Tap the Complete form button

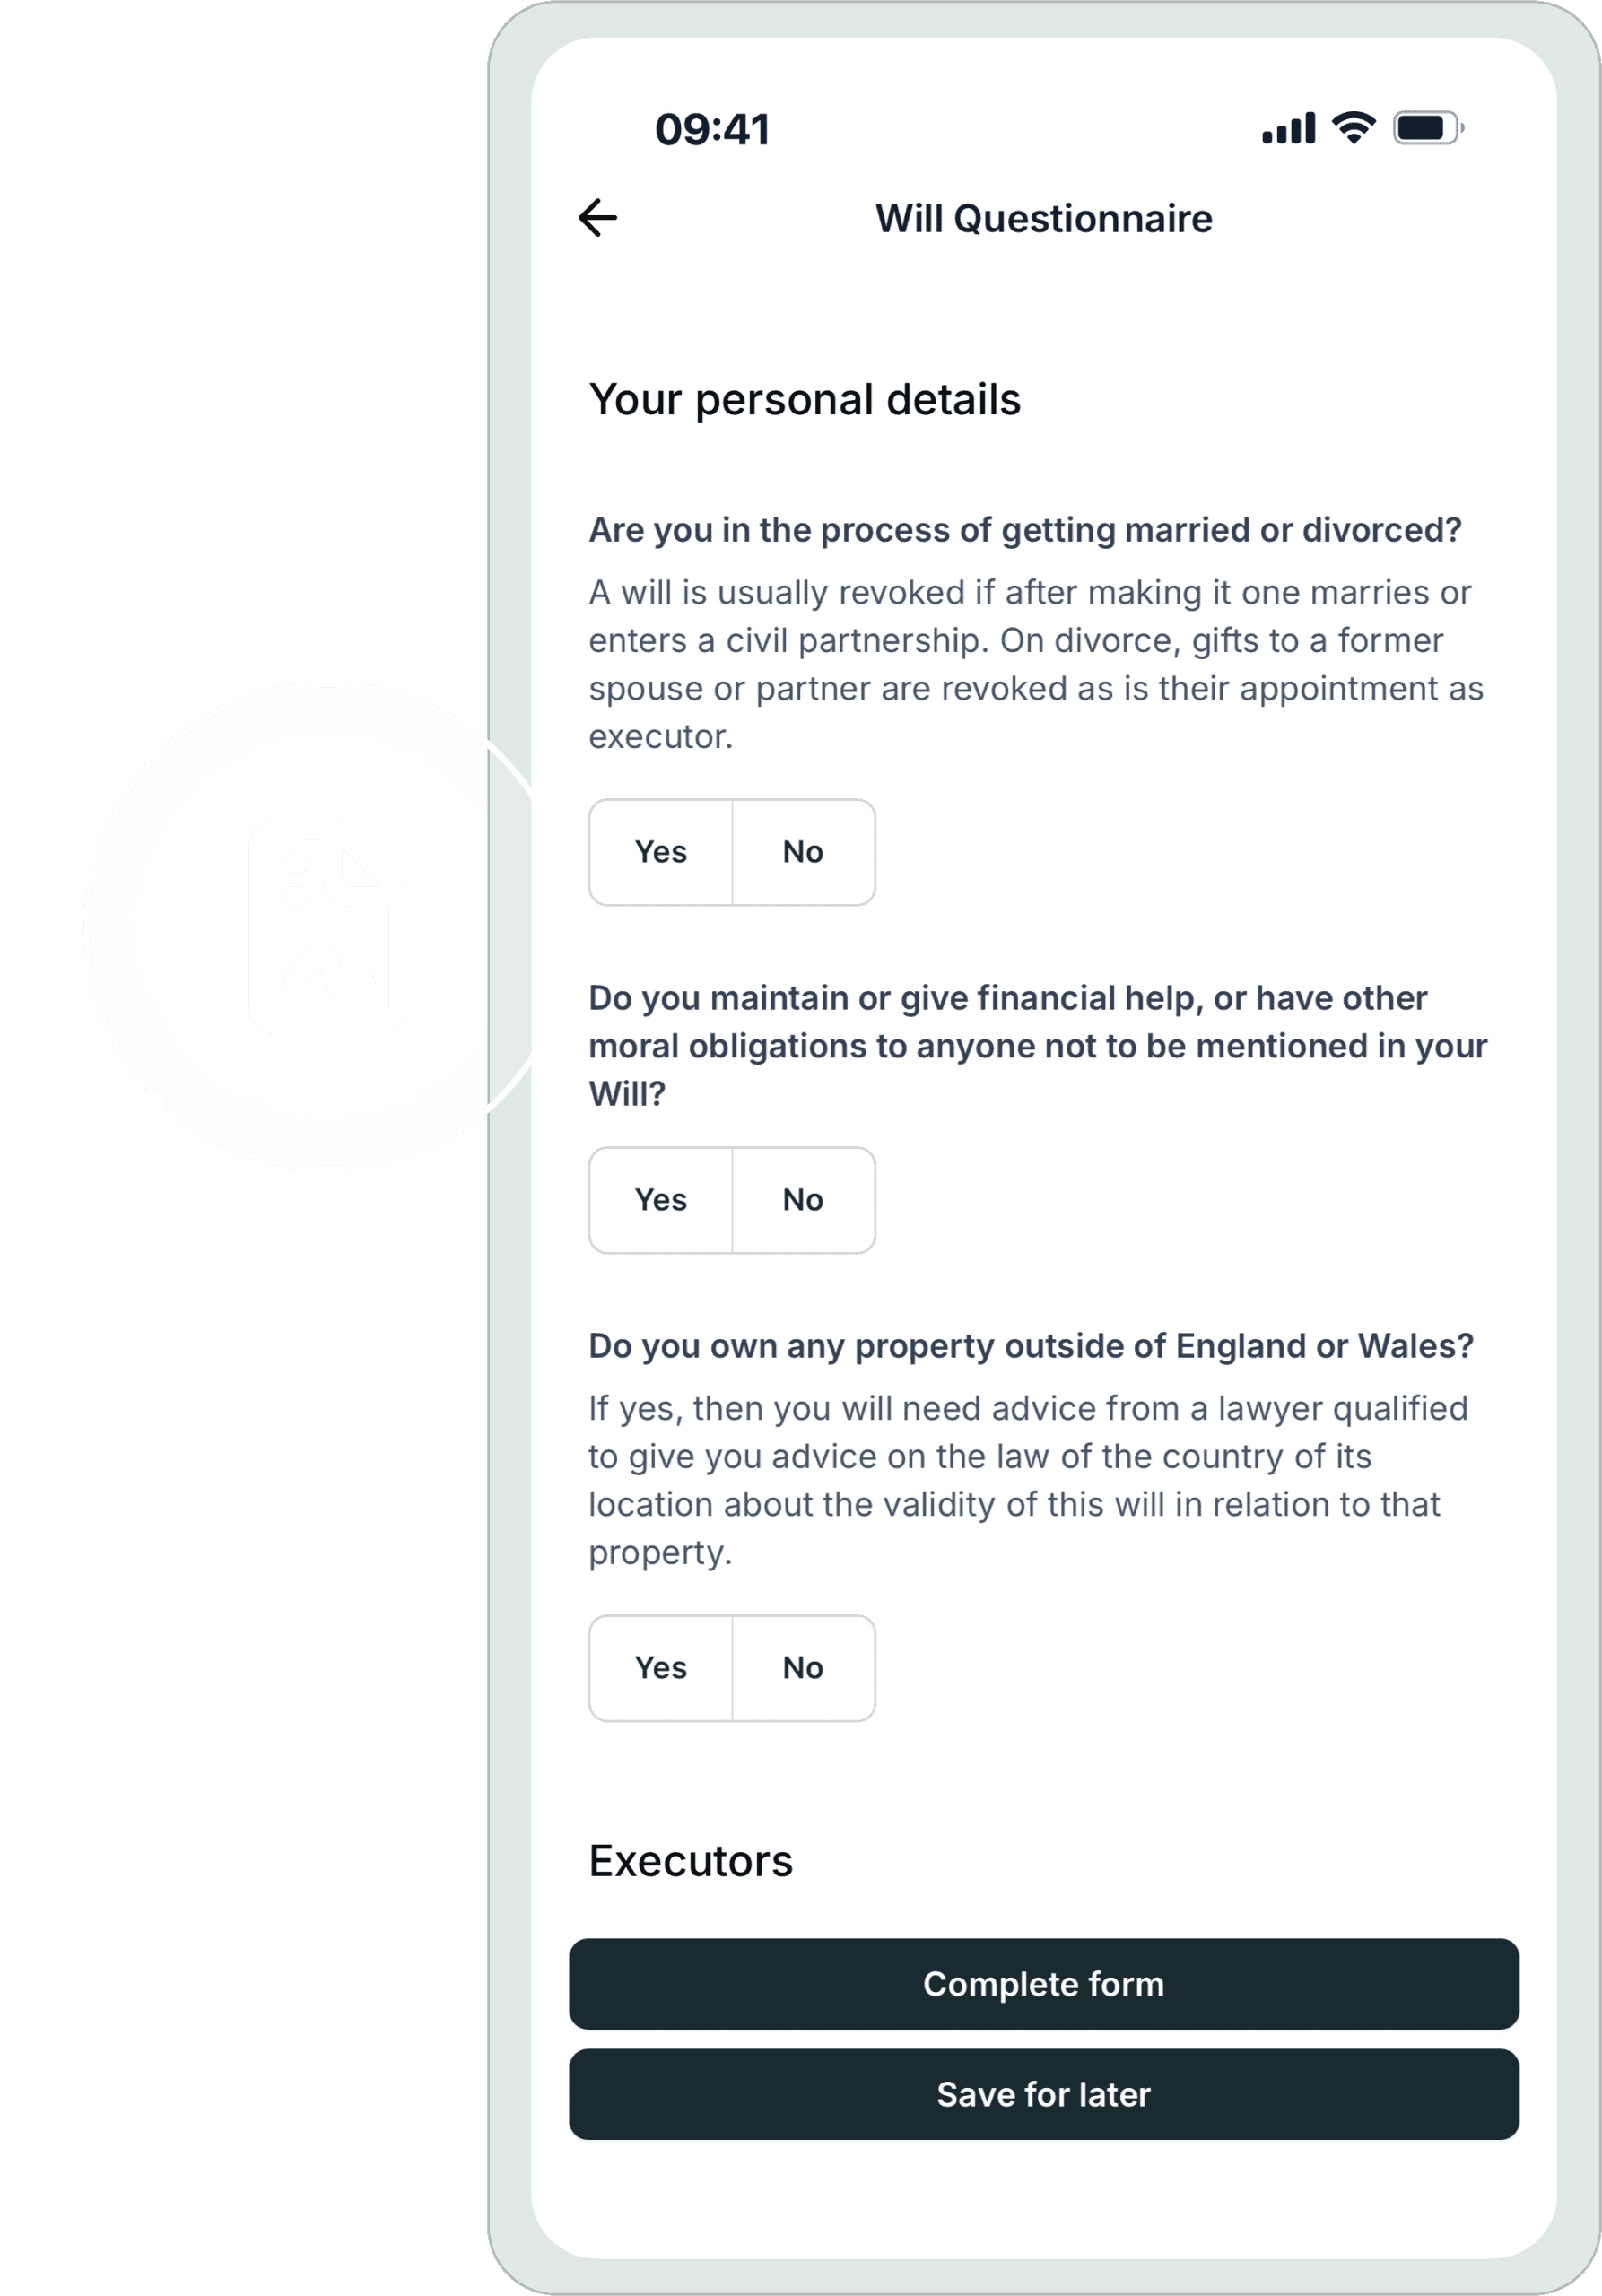[1044, 1984]
